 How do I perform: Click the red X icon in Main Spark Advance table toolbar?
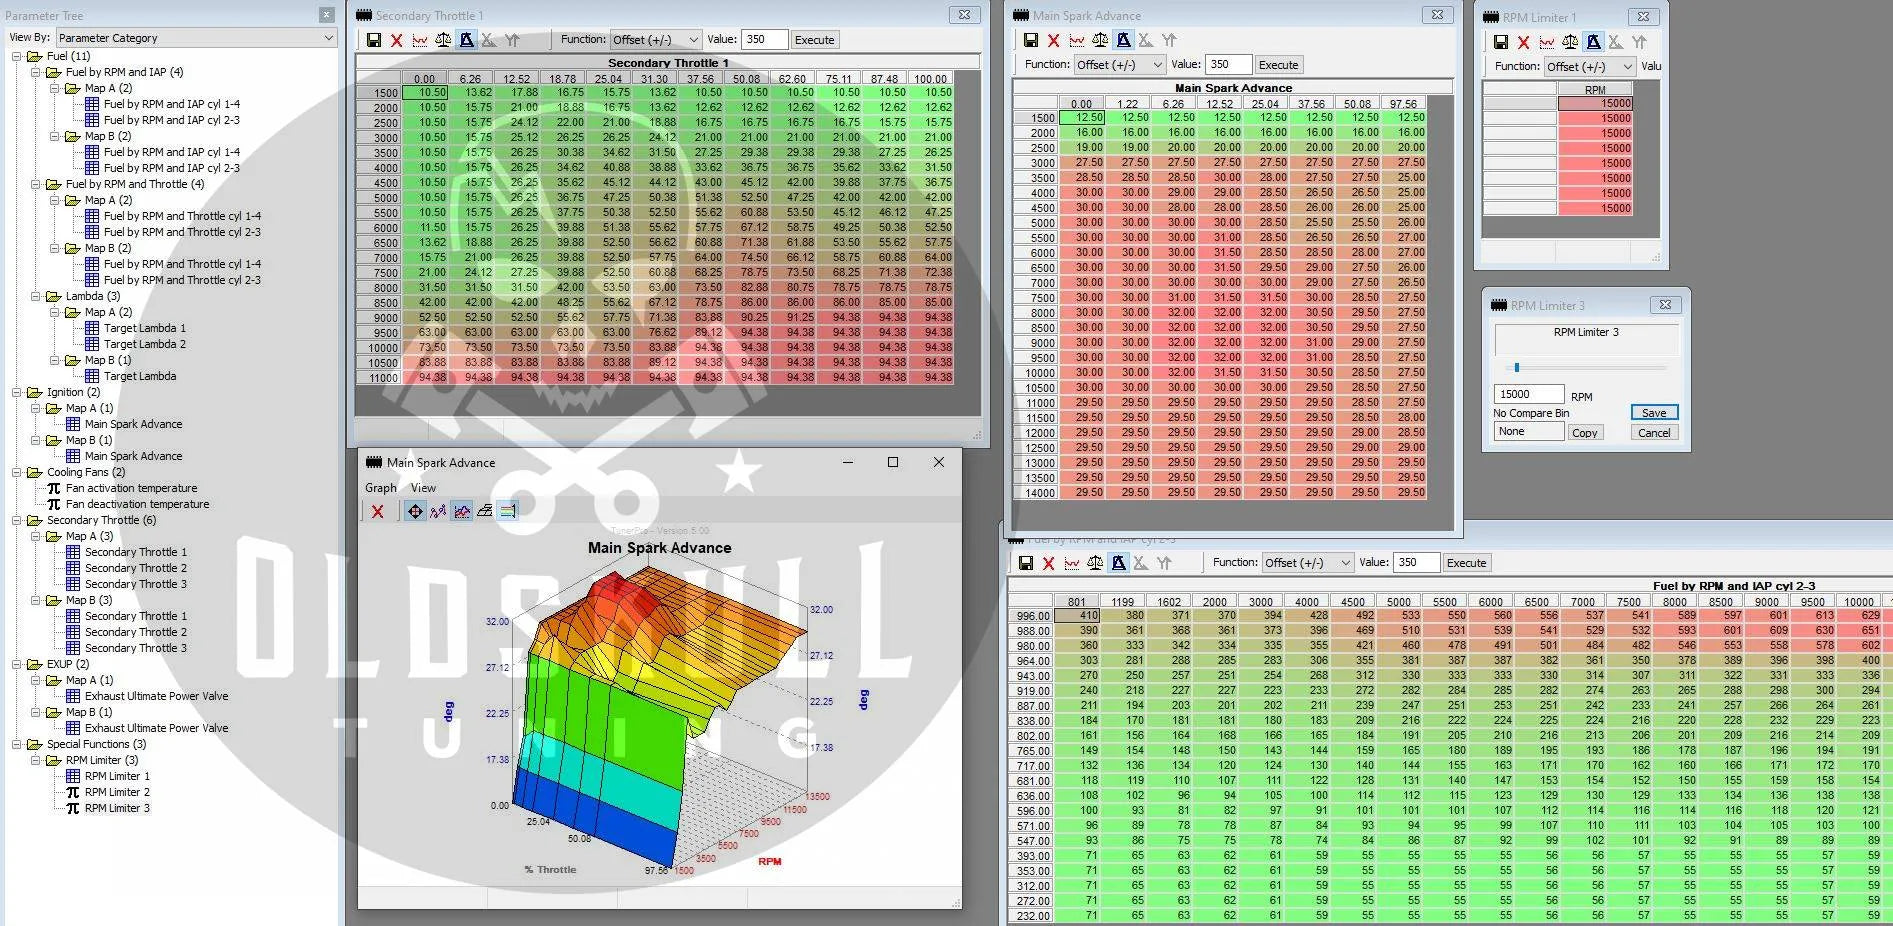coord(1053,40)
